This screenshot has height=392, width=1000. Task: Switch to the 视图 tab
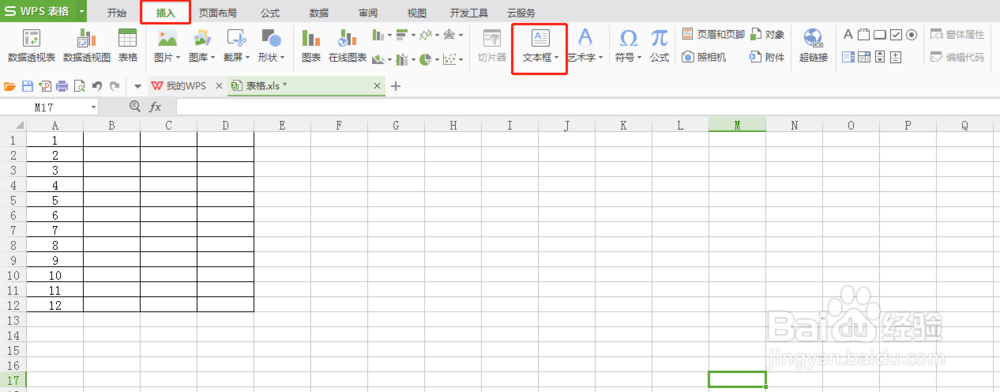click(x=416, y=13)
